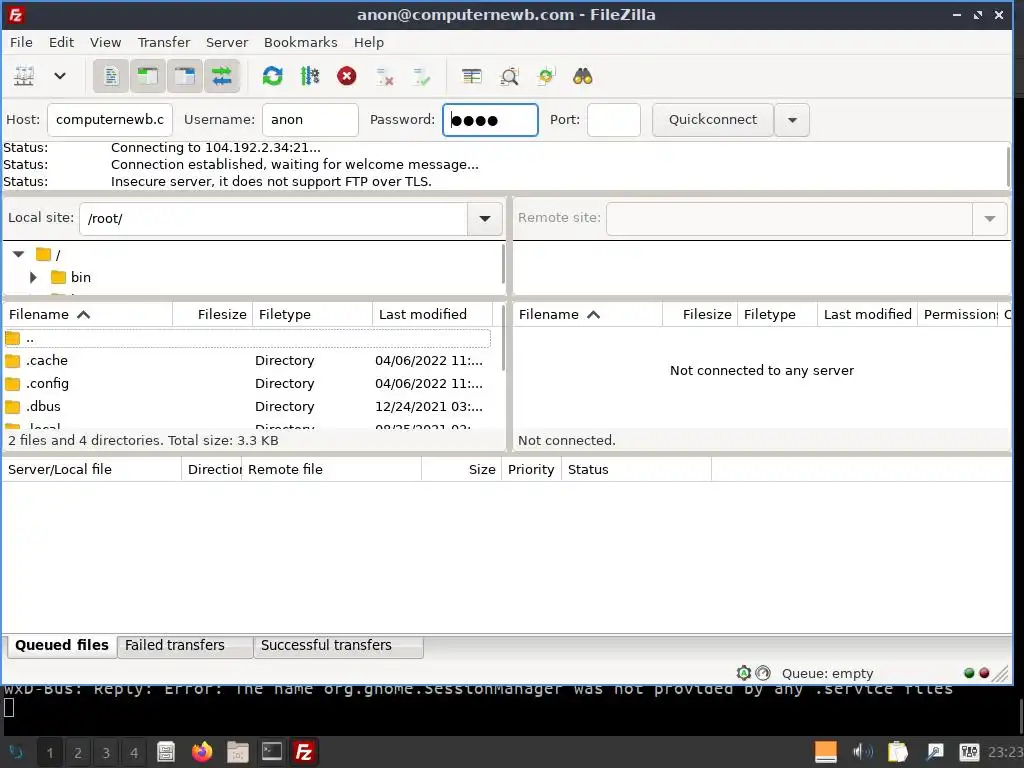Toggle synchronized browsing
This screenshot has height=768, width=1024.
coord(545,76)
